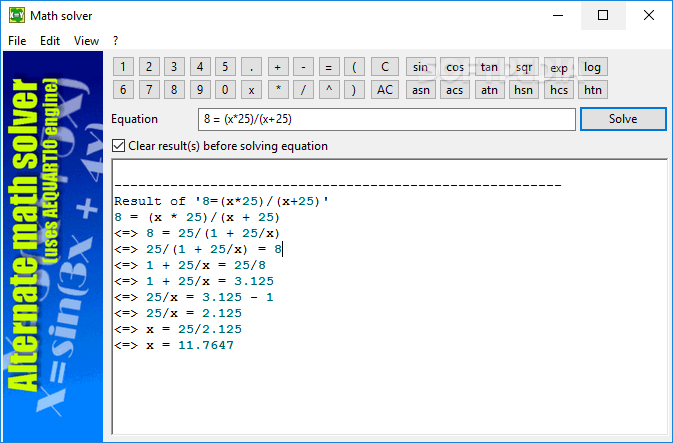The width and height of the screenshot is (673, 443).
Task: Click the C clear button
Action: pyautogui.click(x=385, y=67)
